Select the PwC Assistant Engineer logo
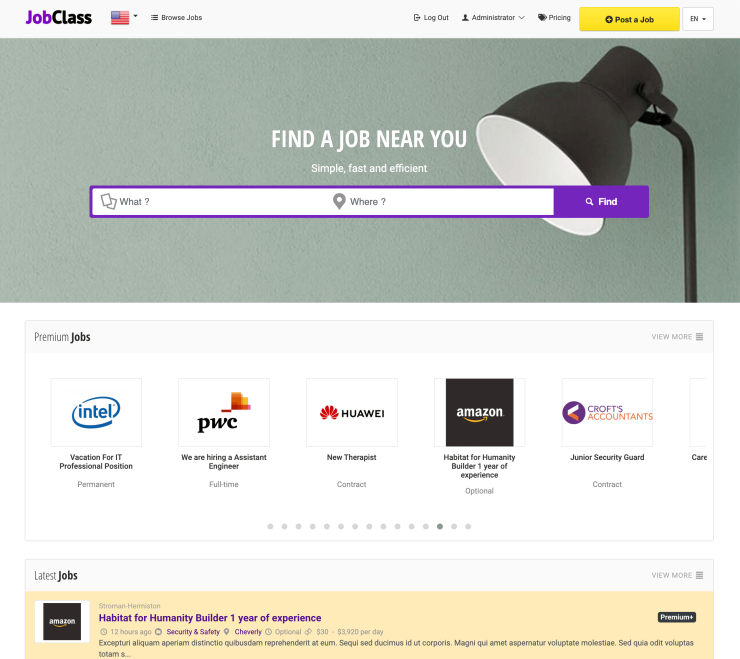This screenshot has height=659, width=740. [x=224, y=412]
